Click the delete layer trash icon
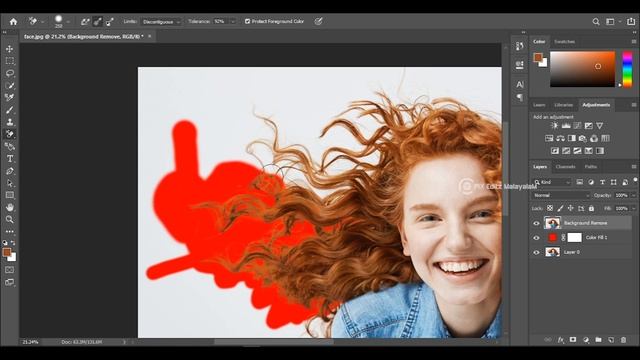 (x=623, y=340)
